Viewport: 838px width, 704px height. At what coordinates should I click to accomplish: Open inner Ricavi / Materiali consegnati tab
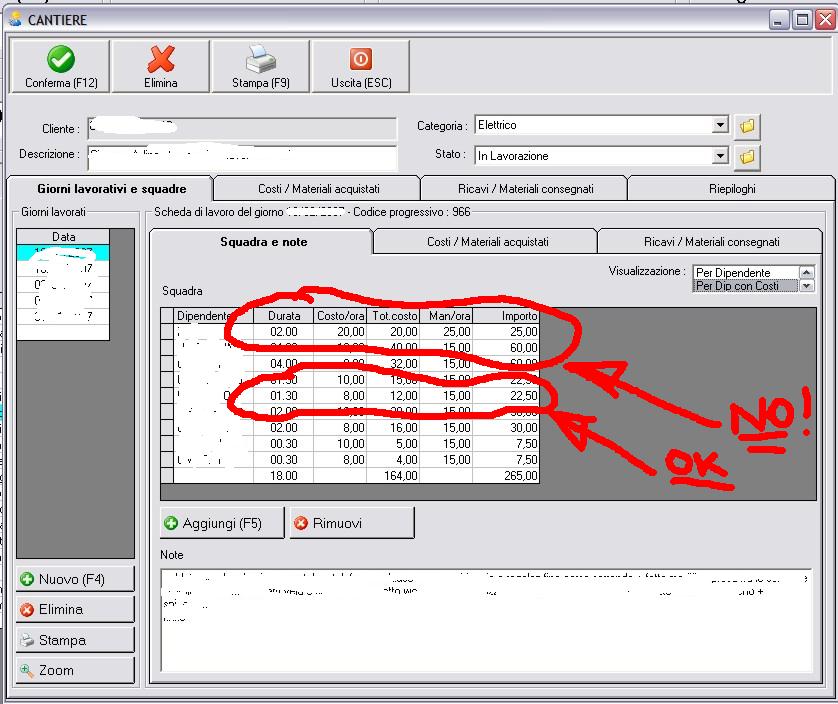tap(711, 242)
